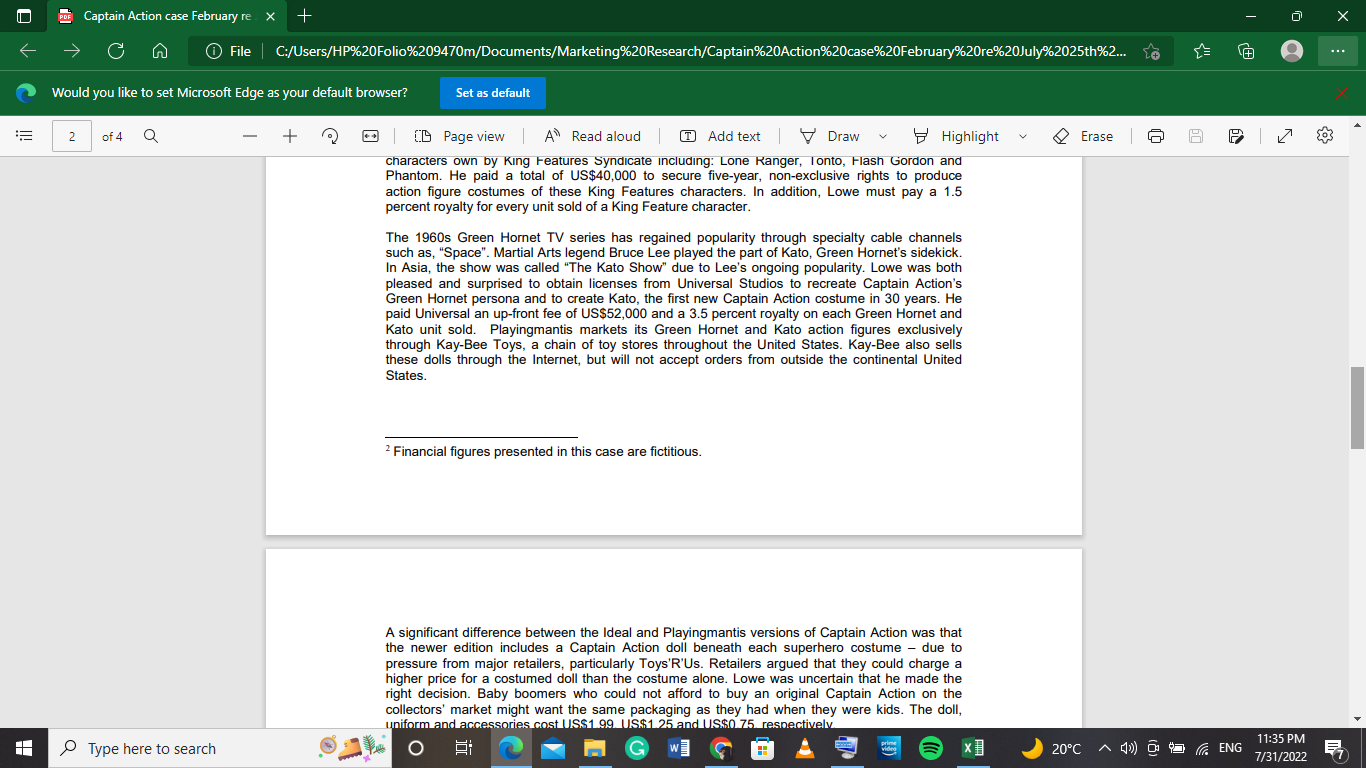The height and width of the screenshot is (768, 1366).
Task: Click the Set as default button
Action: click(492, 92)
